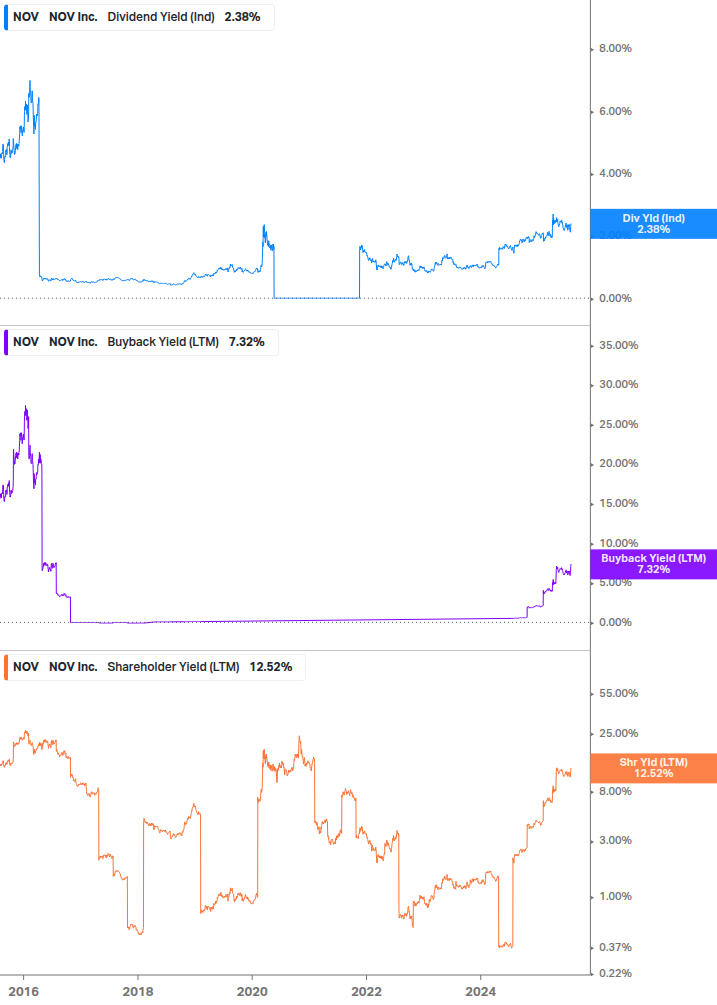Click the 0.37% tick on shareholder yield axis

(x=615, y=947)
